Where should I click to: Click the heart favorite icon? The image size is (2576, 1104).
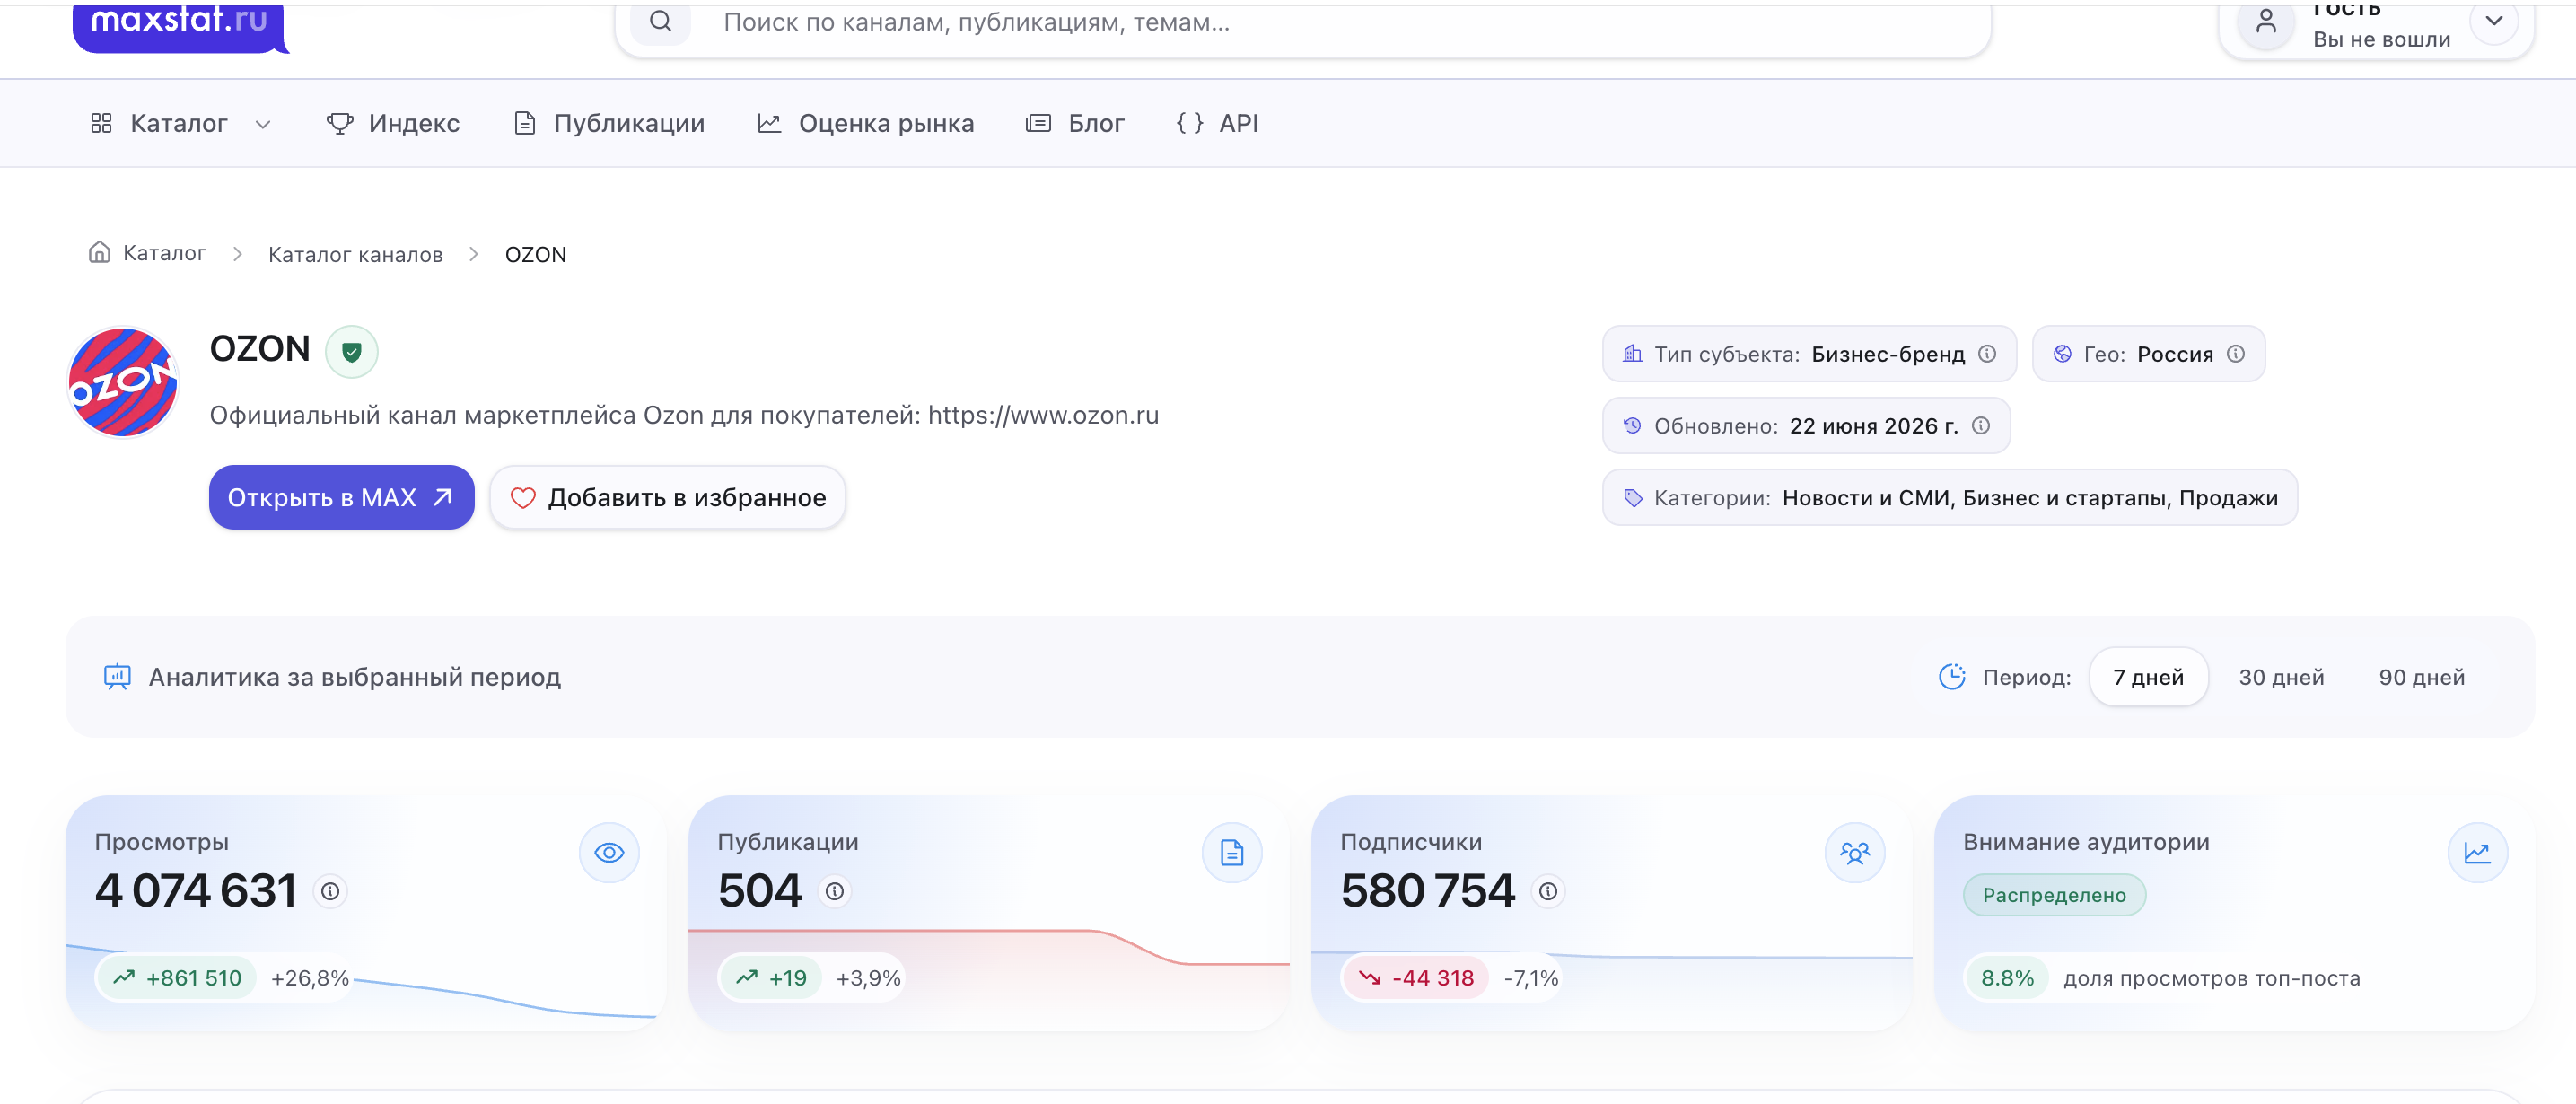click(523, 497)
